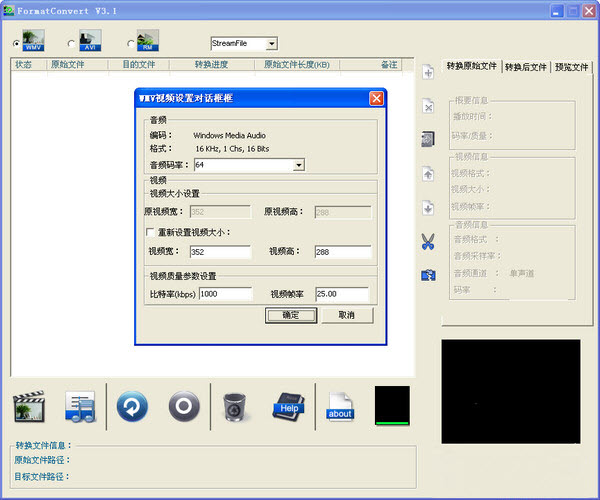Click the music notes audio icon

[80, 406]
